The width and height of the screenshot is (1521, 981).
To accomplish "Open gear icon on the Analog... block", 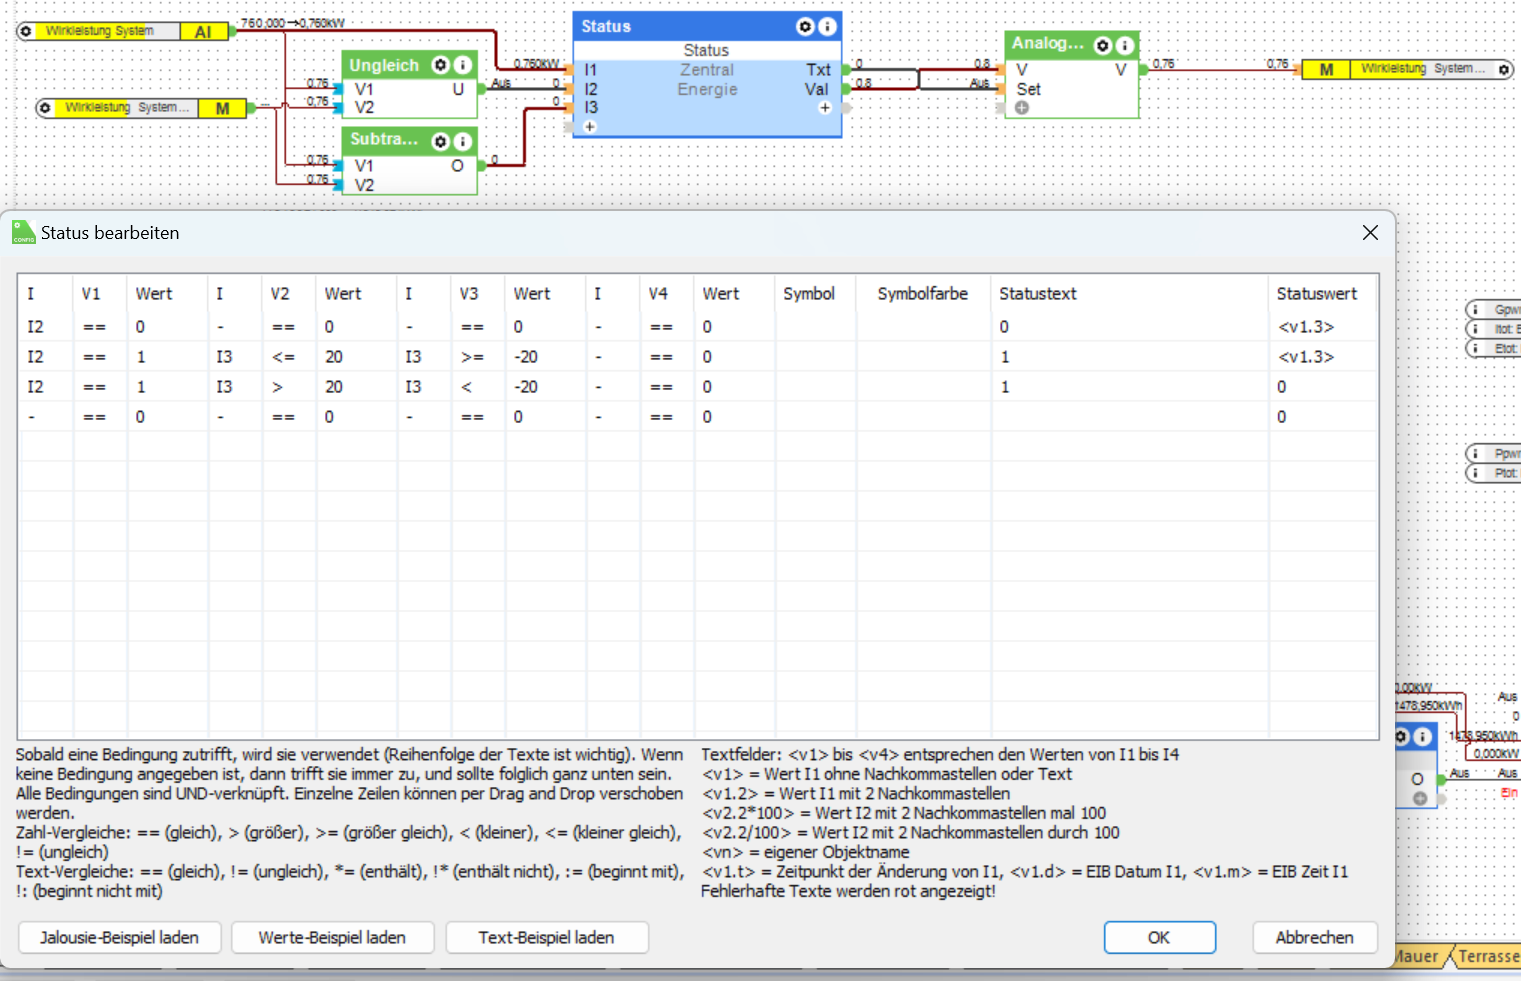I will coord(1103,45).
